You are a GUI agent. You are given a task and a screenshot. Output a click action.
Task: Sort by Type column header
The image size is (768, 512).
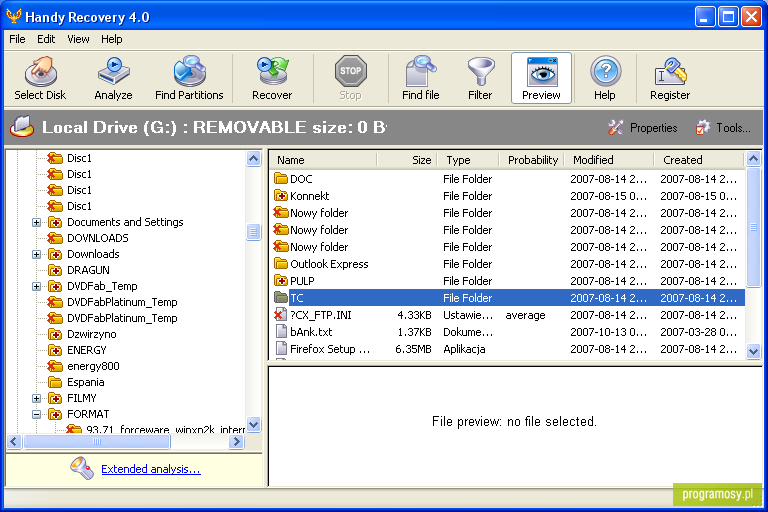(467, 160)
